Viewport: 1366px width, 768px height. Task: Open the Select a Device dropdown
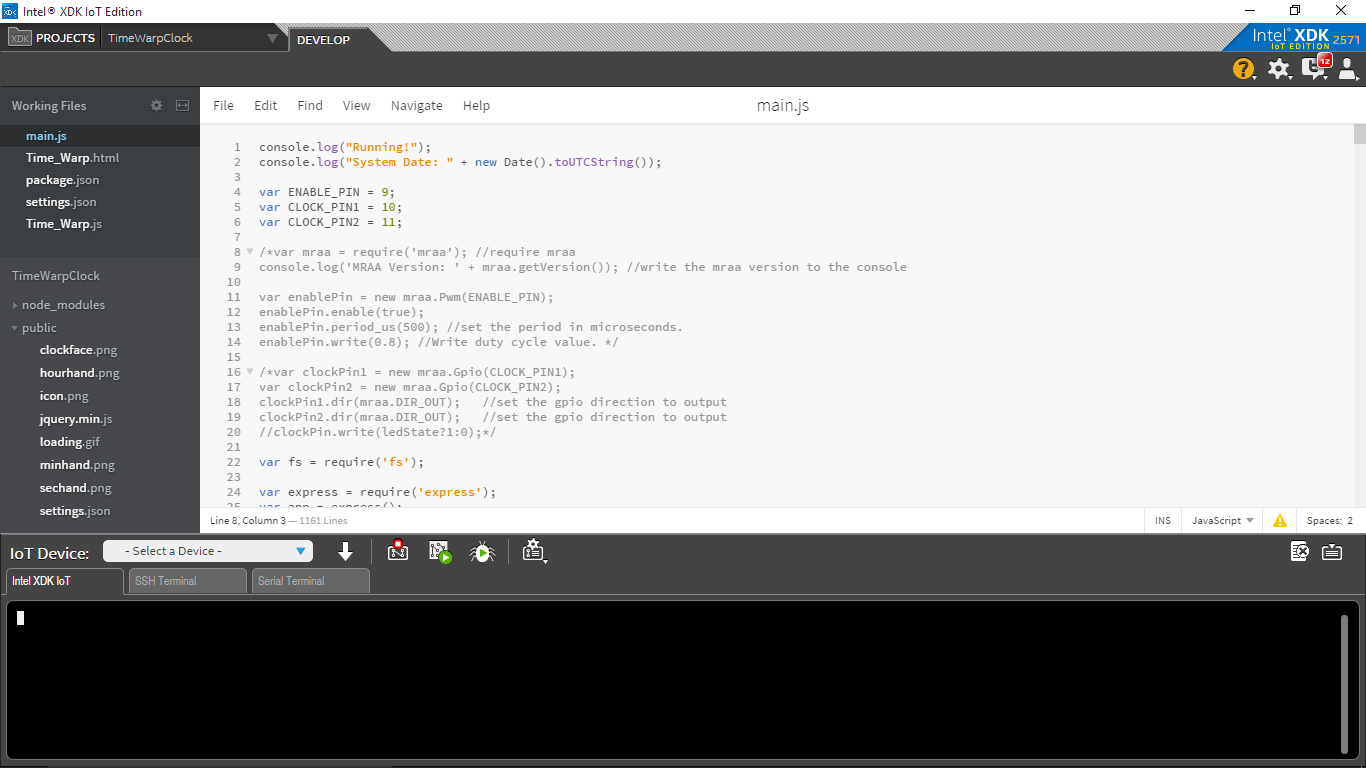tap(208, 551)
